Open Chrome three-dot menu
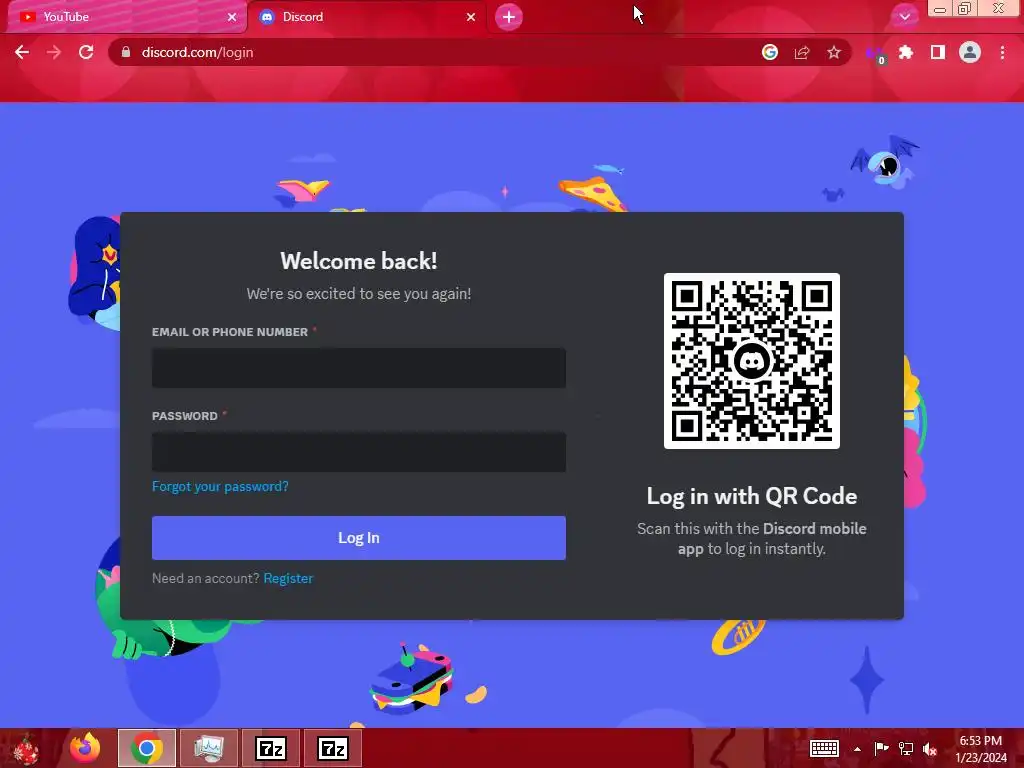This screenshot has width=1024, height=768. (1002, 52)
